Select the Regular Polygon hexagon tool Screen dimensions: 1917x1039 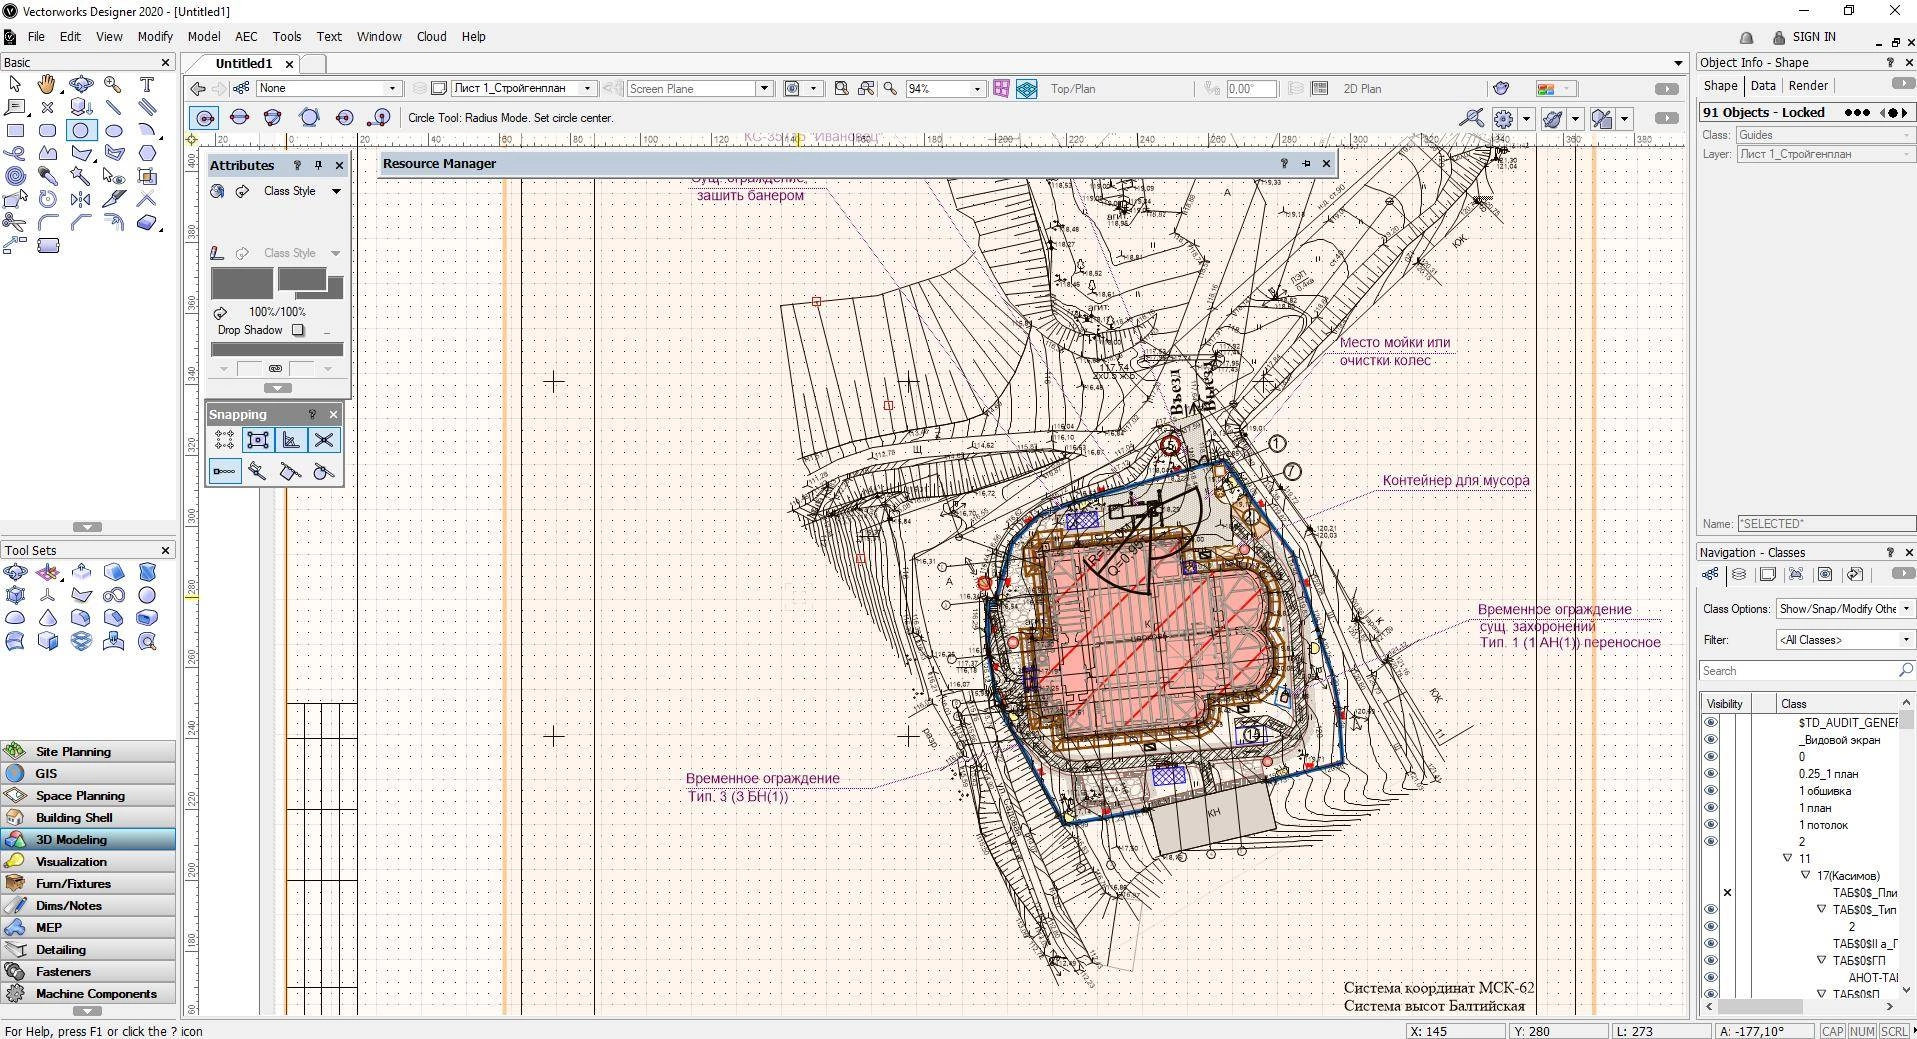click(147, 153)
